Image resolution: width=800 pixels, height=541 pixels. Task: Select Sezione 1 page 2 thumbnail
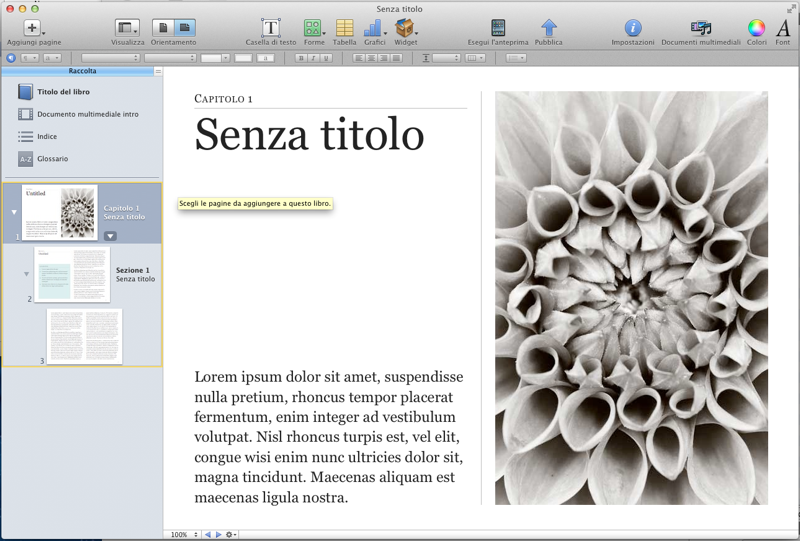(x=72, y=275)
